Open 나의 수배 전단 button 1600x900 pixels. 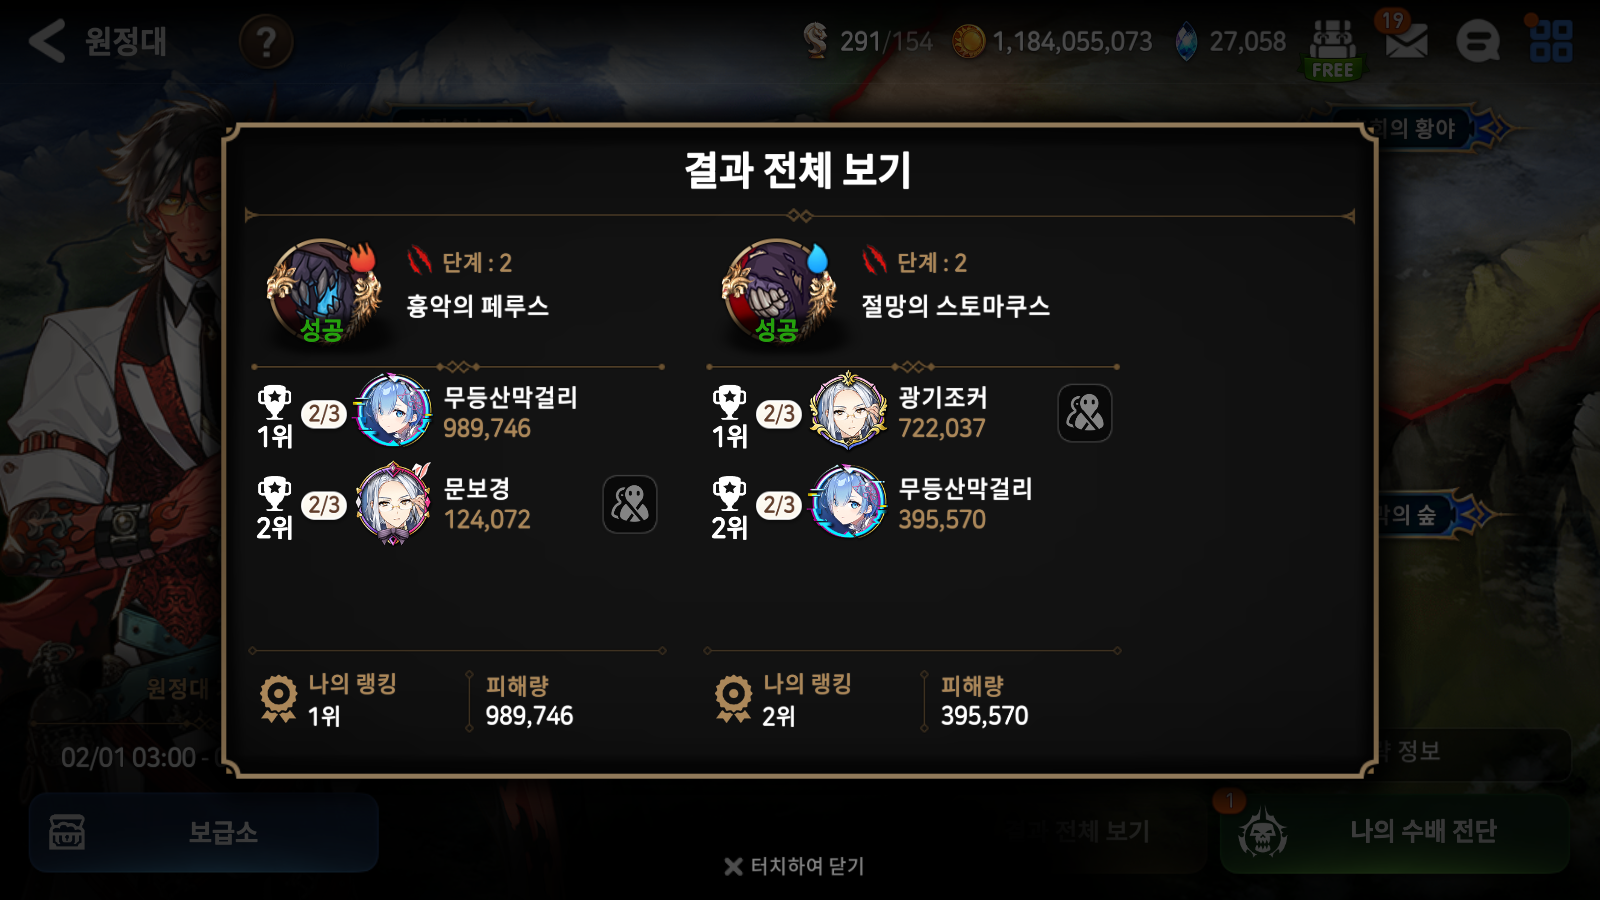[1395, 832]
